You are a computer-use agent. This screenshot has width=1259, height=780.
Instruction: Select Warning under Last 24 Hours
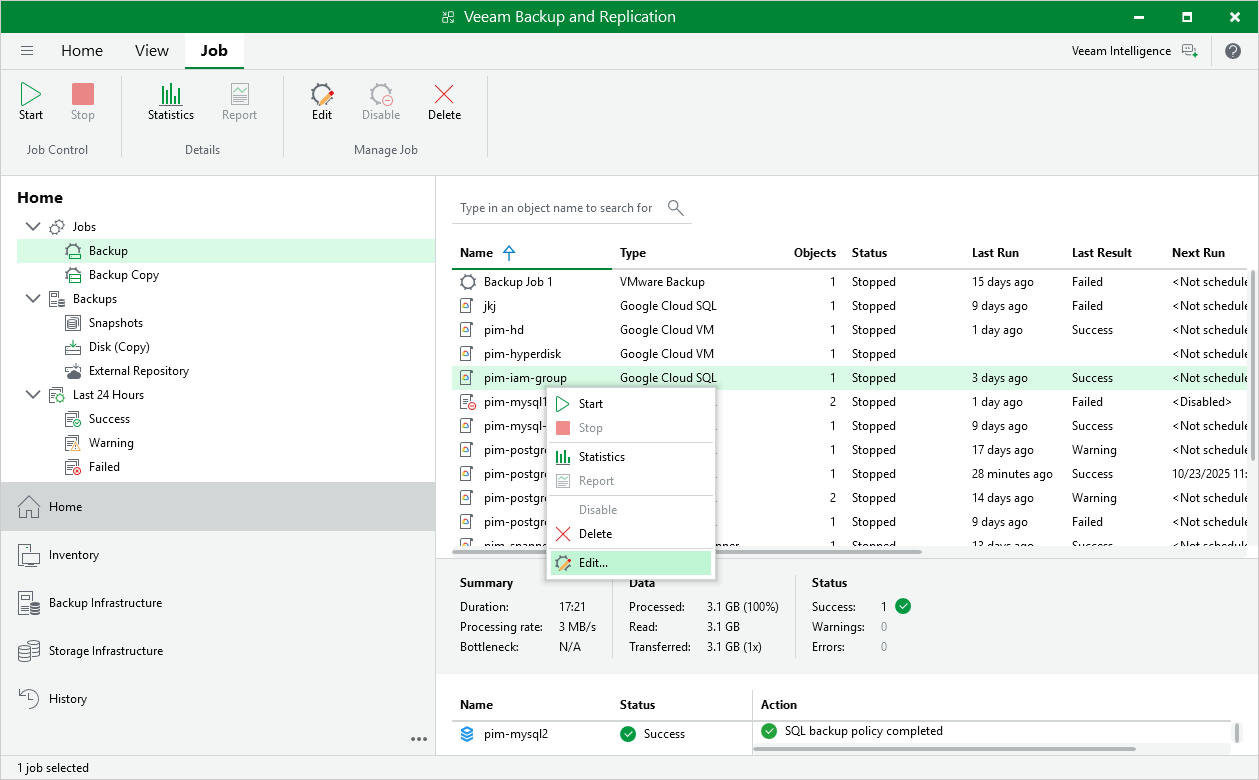111,443
